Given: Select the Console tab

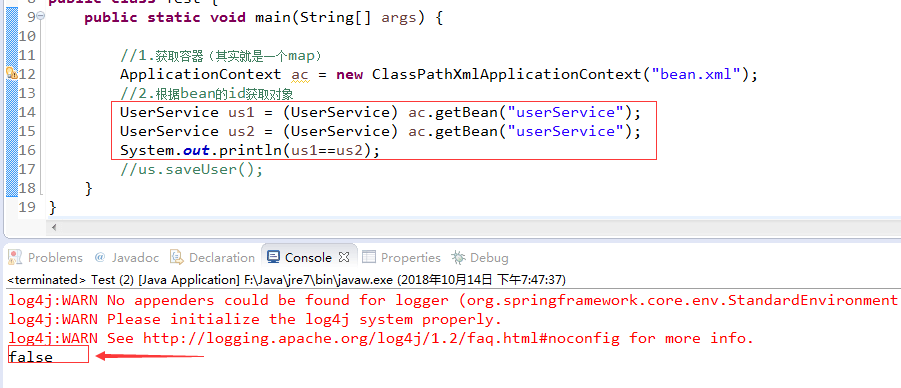Looking at the screenshot, I should pos(308,258).
